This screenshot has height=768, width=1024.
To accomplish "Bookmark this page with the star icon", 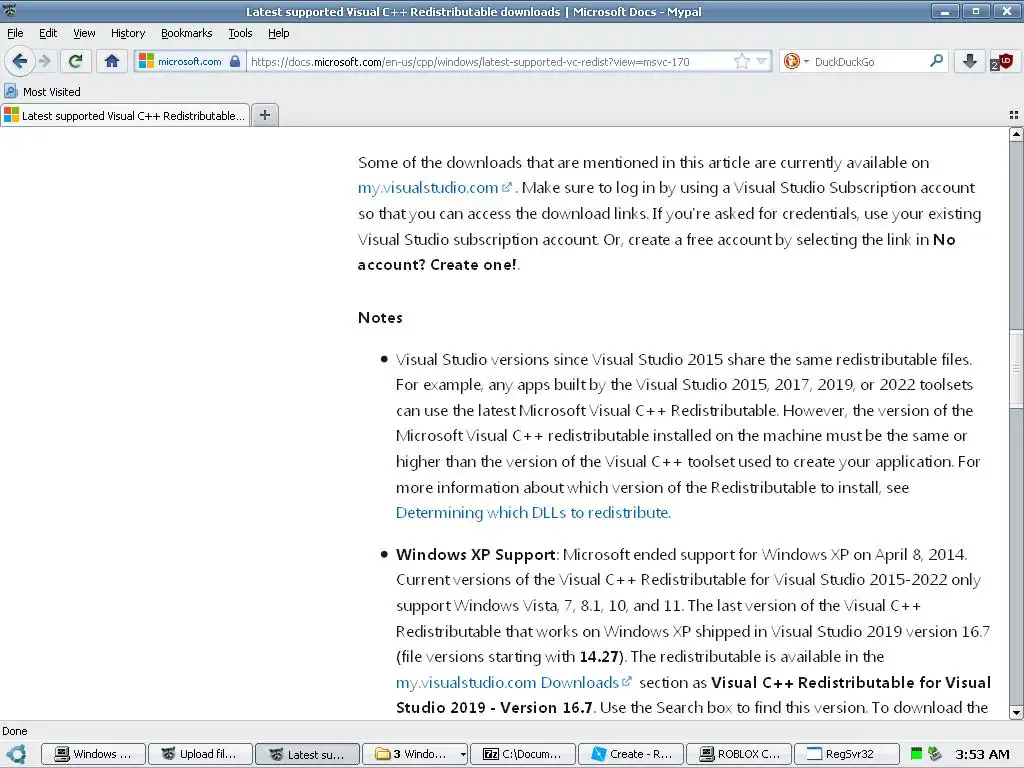I will pyautogui.click(x=741, y=61).
